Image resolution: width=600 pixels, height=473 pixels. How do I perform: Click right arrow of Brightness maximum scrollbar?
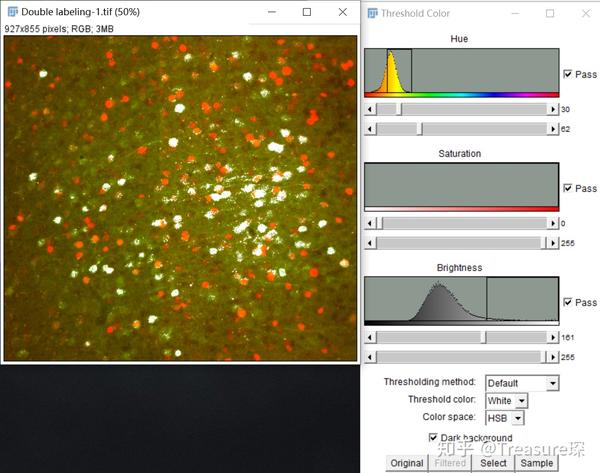click(552, 357)
